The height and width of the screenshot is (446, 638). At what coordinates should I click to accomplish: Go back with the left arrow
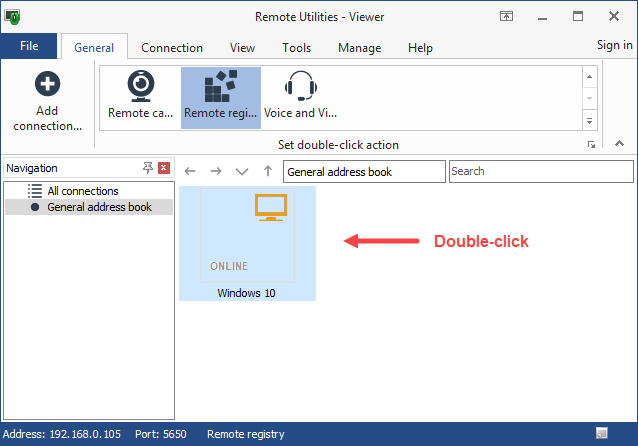point(190,171)
